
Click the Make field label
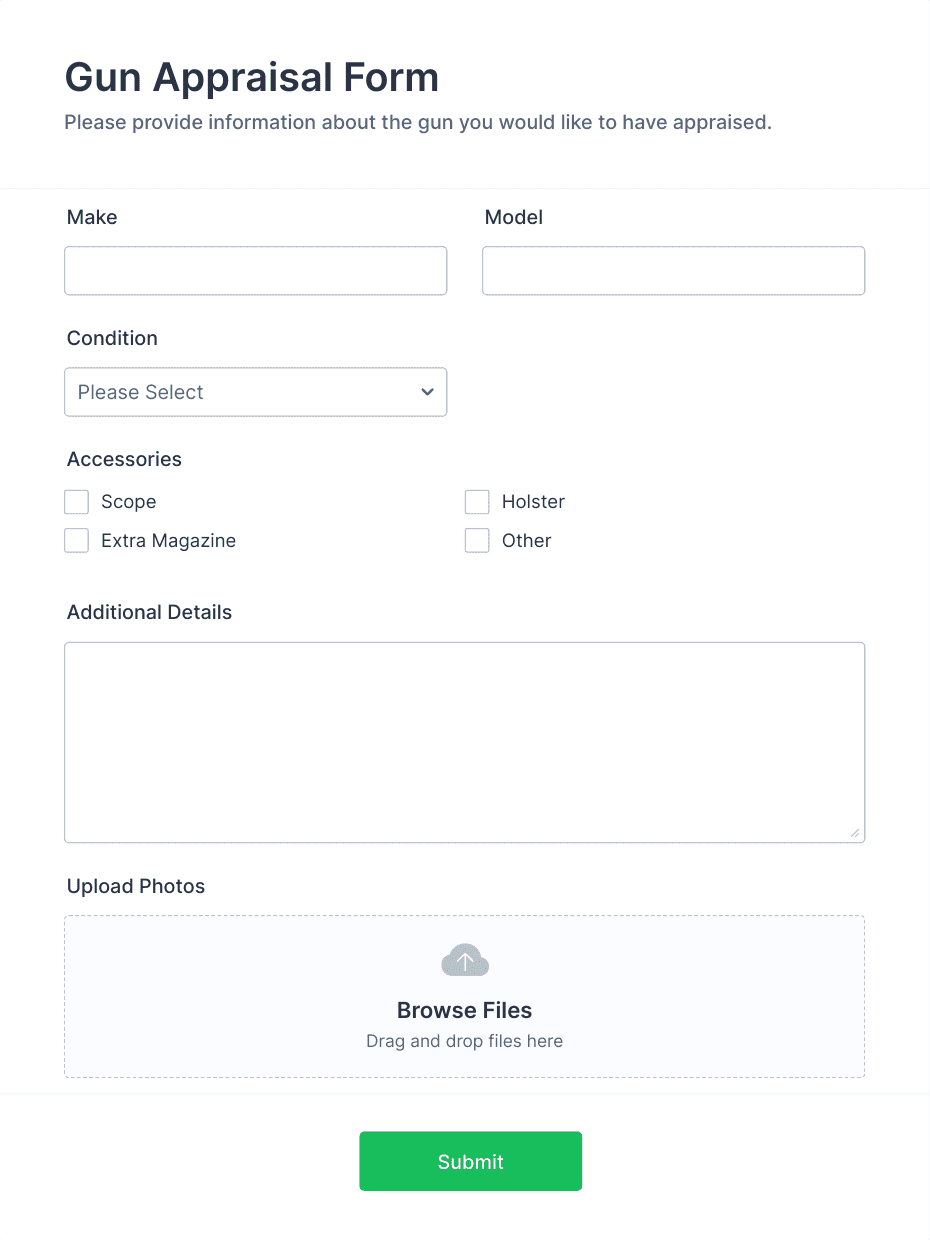(92, 217)
